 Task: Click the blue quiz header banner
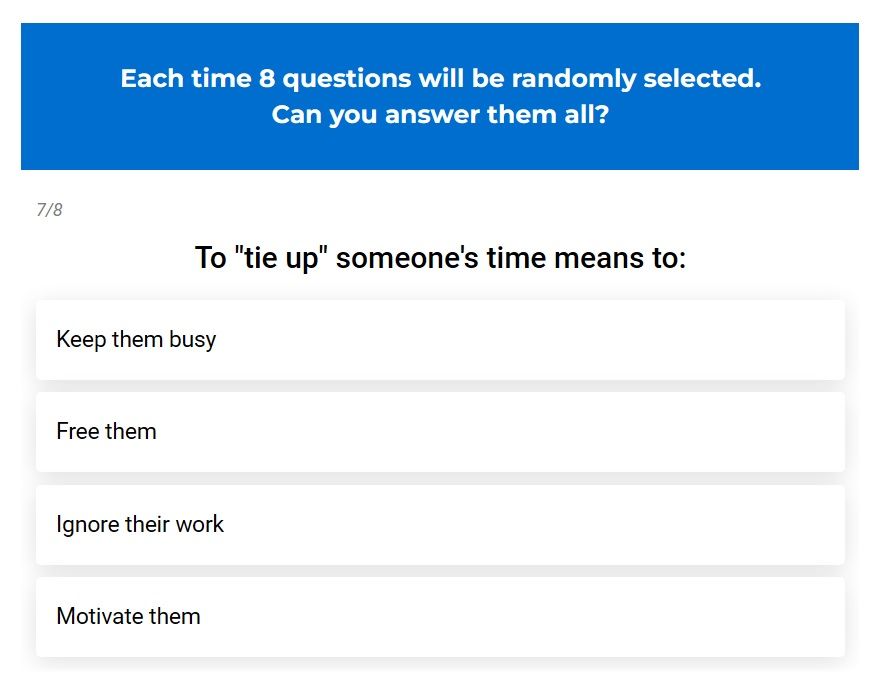tap(439, 96)
